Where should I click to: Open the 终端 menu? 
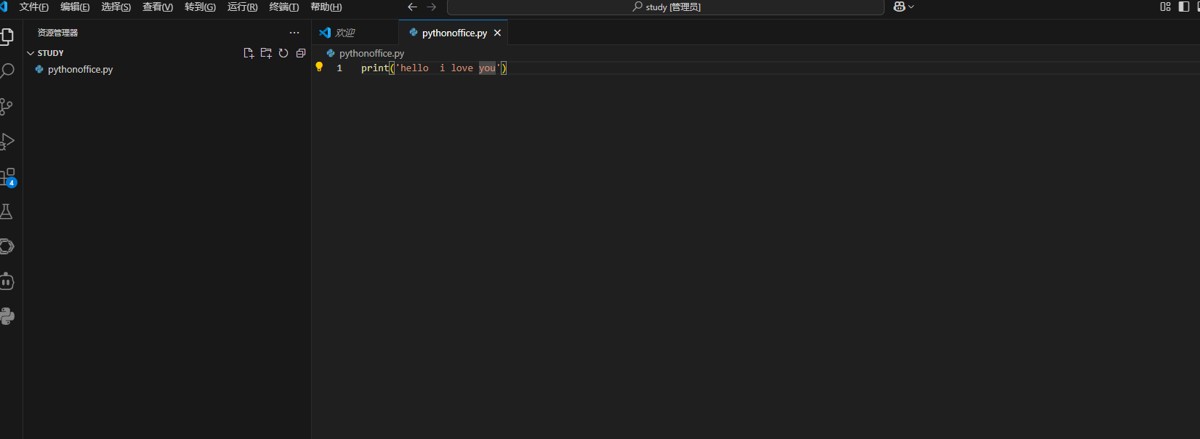[284, 7]
